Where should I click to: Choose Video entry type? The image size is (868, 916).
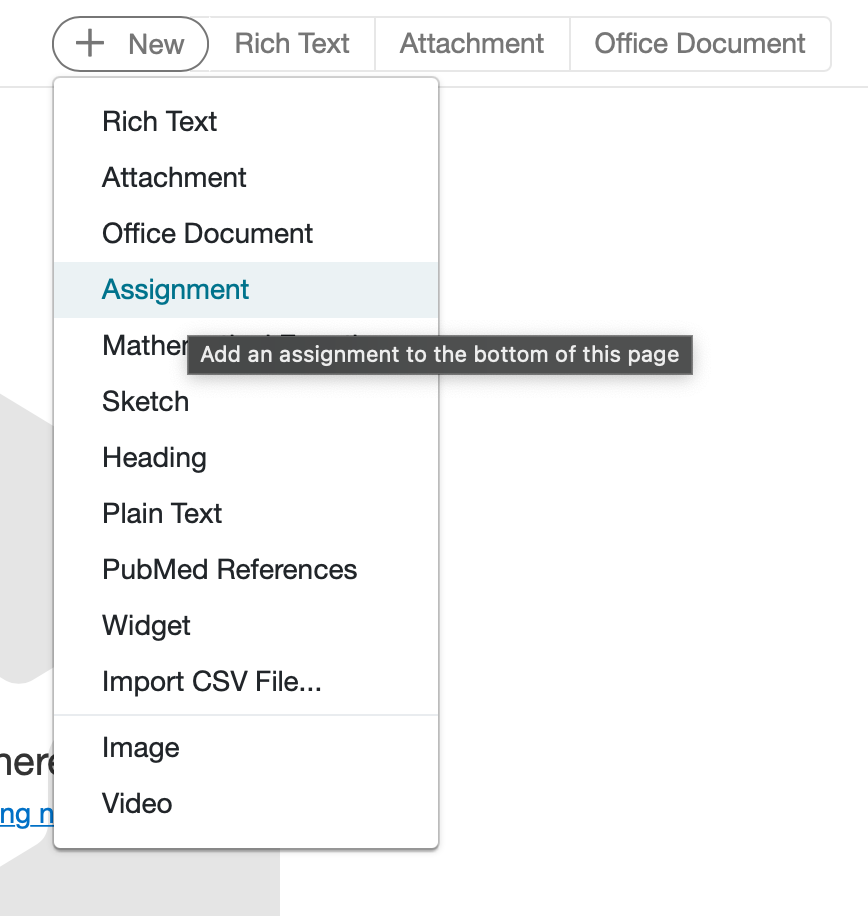136,803
